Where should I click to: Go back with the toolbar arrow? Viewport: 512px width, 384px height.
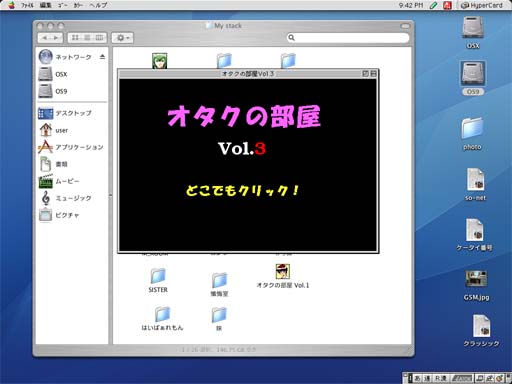[x=44, y=38]
